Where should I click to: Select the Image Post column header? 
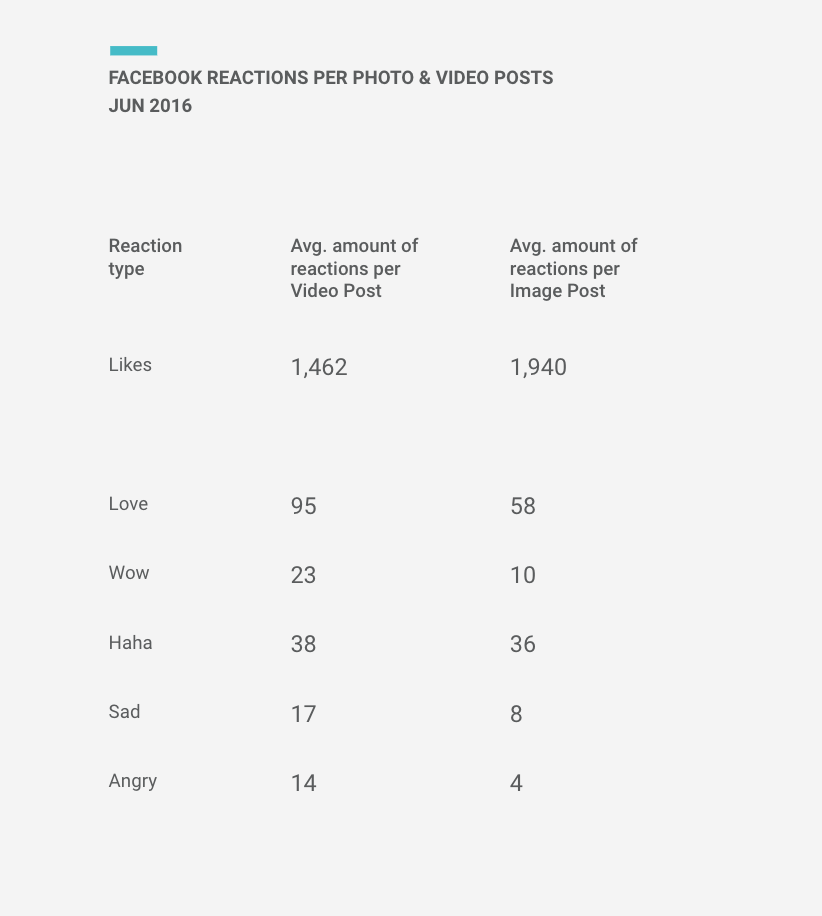(573, 268)
